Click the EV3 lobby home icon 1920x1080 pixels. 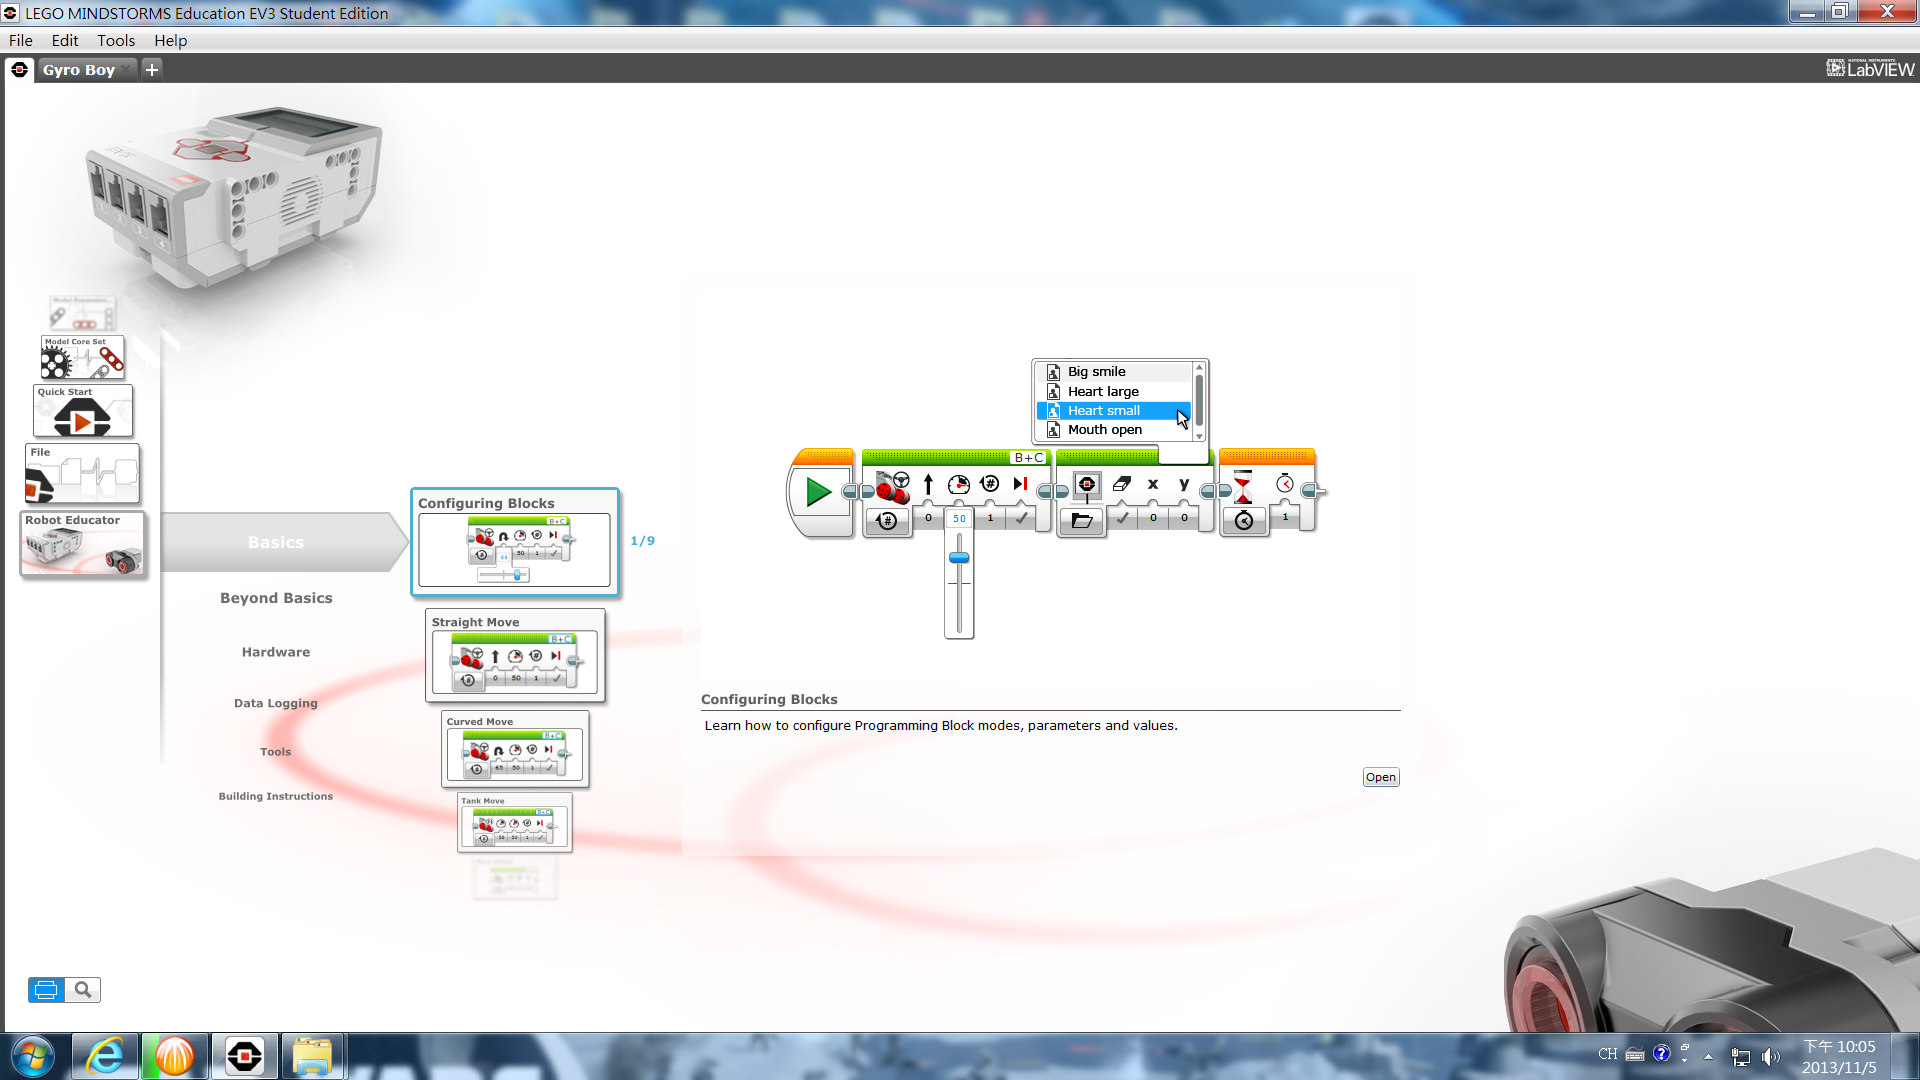pos(19,70)
